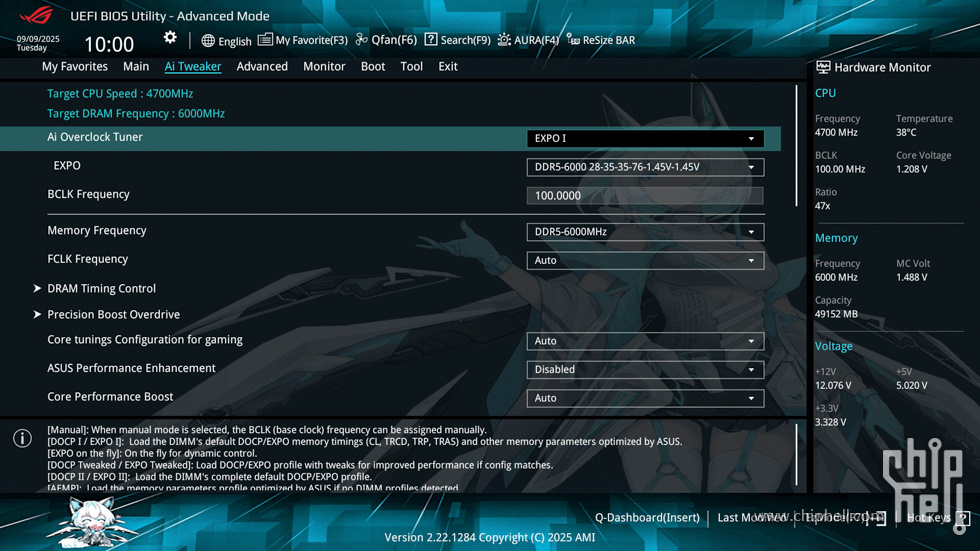
Task: Click the FCLK Frequency label
Action: 88,259
